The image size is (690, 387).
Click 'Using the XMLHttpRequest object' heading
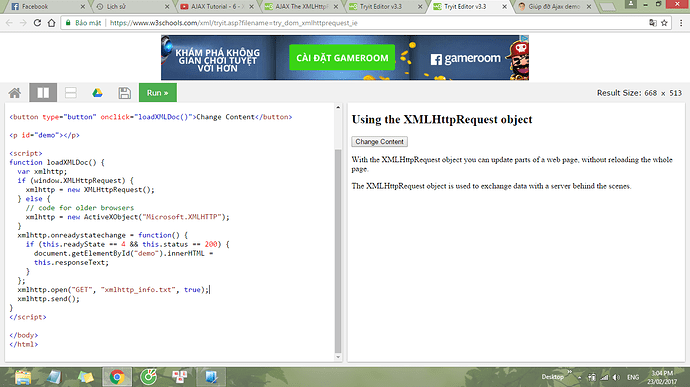pos(442,120)
